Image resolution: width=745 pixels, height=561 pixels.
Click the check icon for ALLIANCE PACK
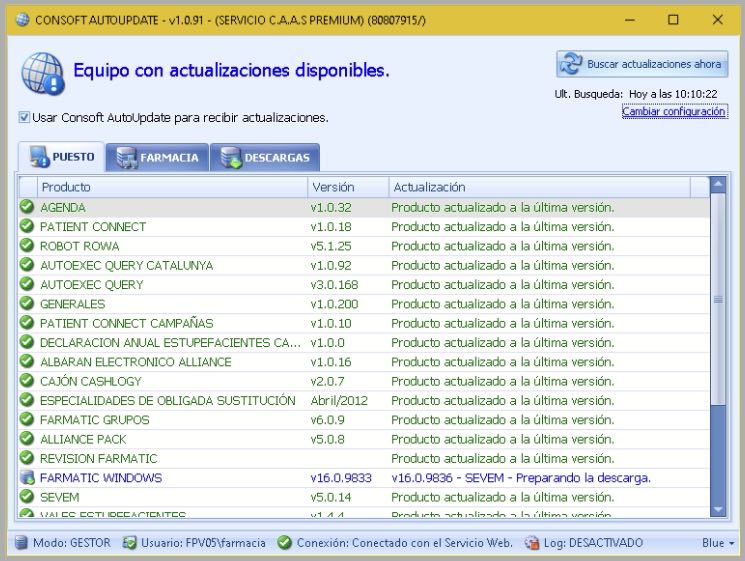(x=27, y=438)
